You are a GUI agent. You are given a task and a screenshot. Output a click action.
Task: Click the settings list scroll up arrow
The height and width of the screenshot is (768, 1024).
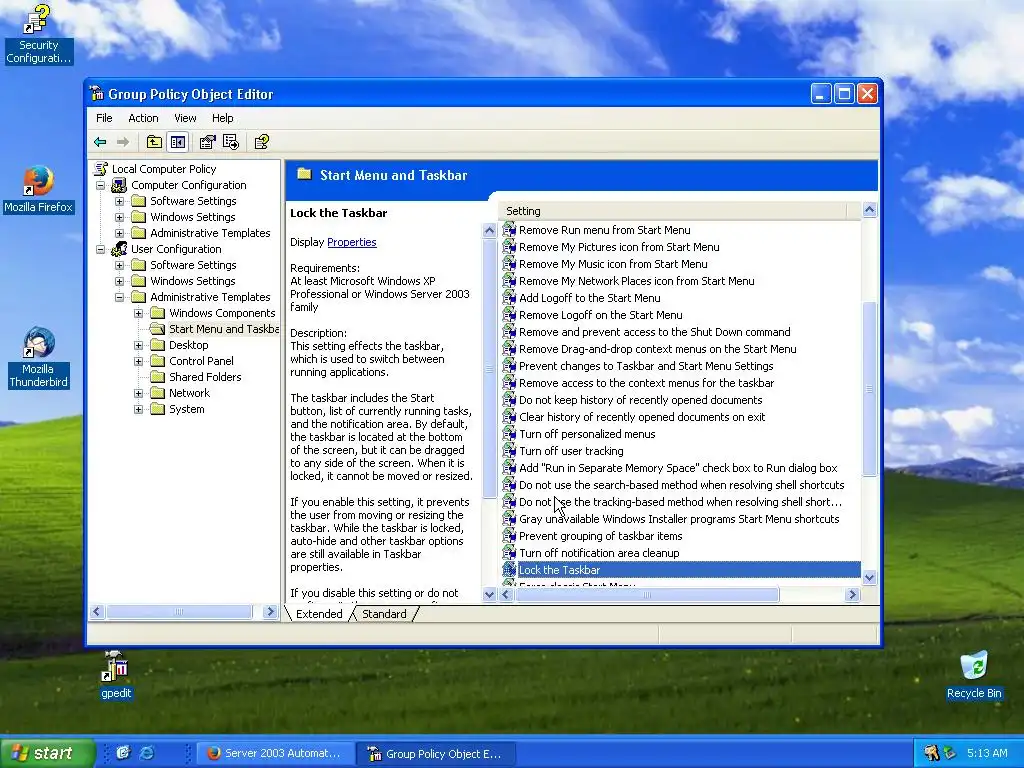pyautogui.click(x=869, y=210)
